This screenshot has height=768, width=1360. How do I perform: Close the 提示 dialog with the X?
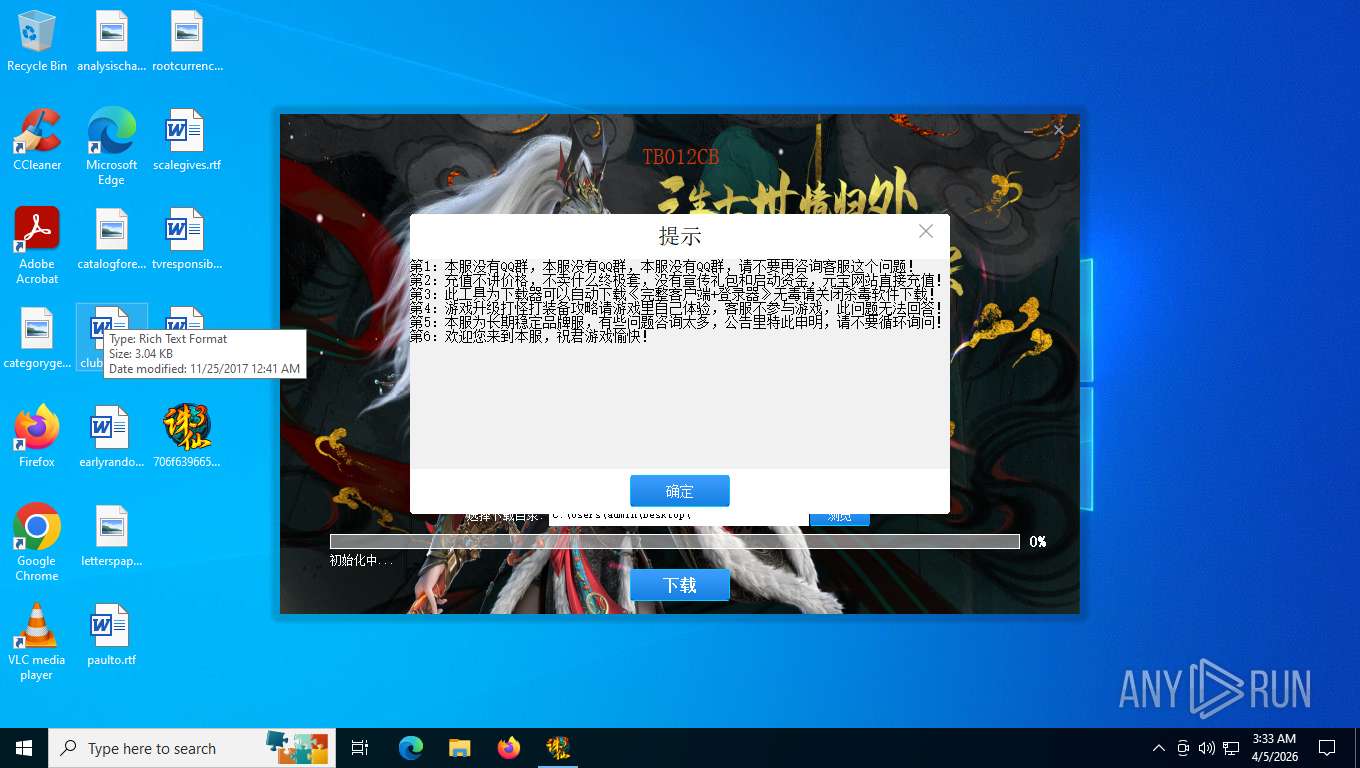[926, 231]
